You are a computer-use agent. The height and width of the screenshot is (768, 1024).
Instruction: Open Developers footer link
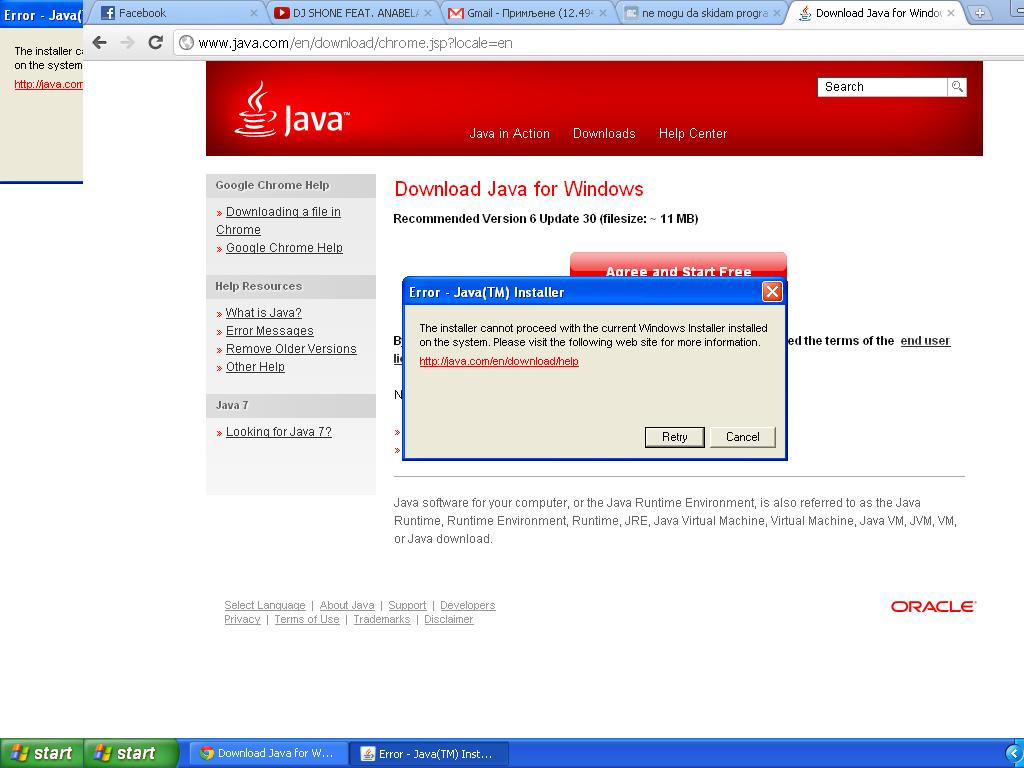point(468,605)
